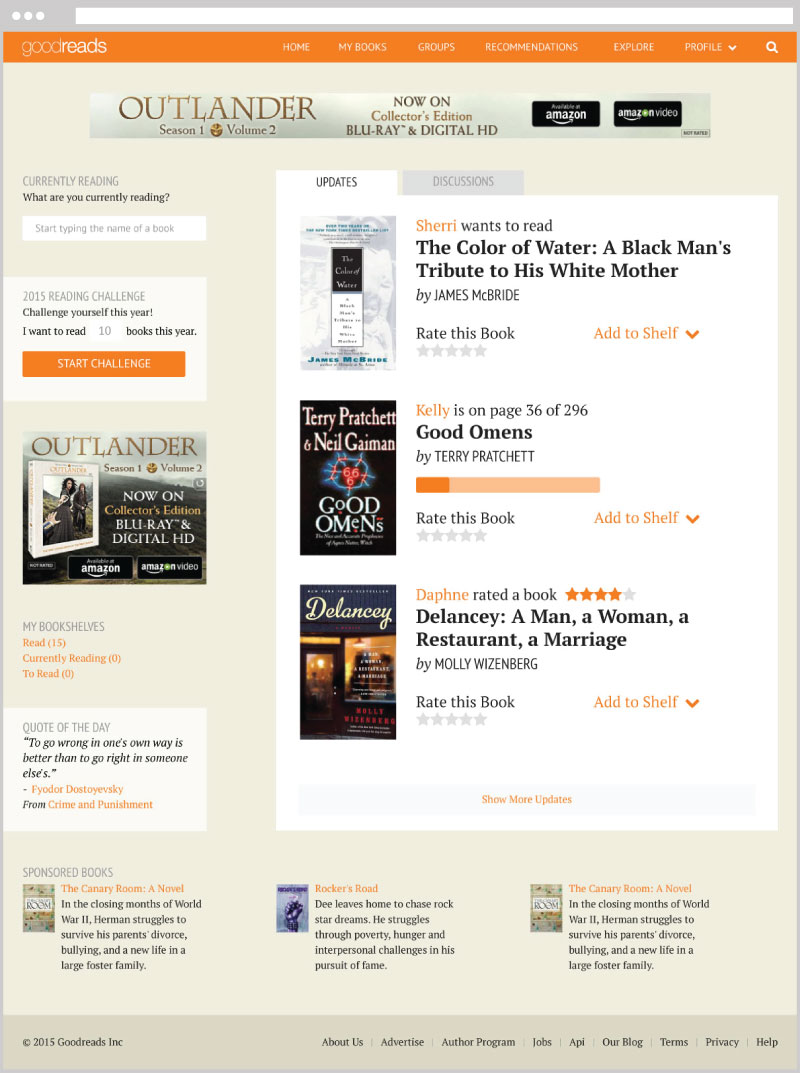The width and height of the screenshot is (800, 1073).
Task: Open Recommendations in the navigation bar
Action: 532,47
